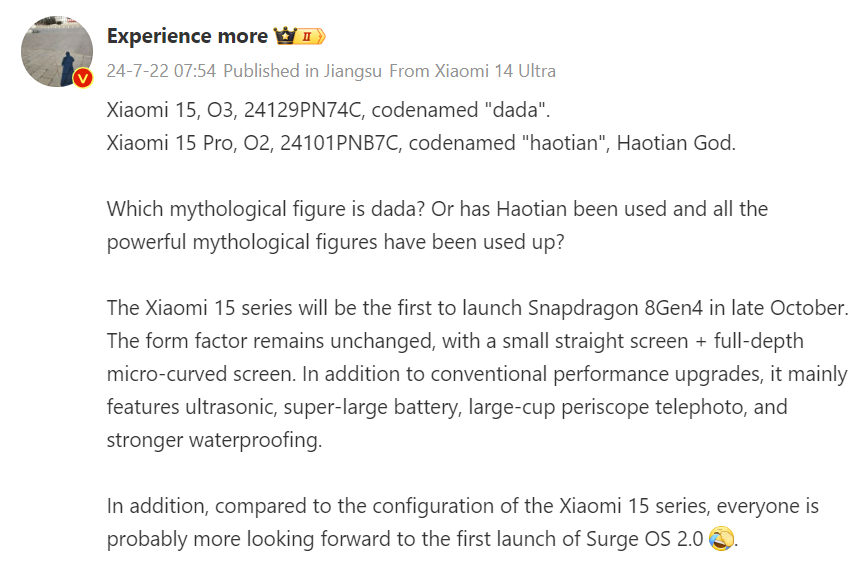Click the laughing-crying emoji at post end

(x=721, y=539)
